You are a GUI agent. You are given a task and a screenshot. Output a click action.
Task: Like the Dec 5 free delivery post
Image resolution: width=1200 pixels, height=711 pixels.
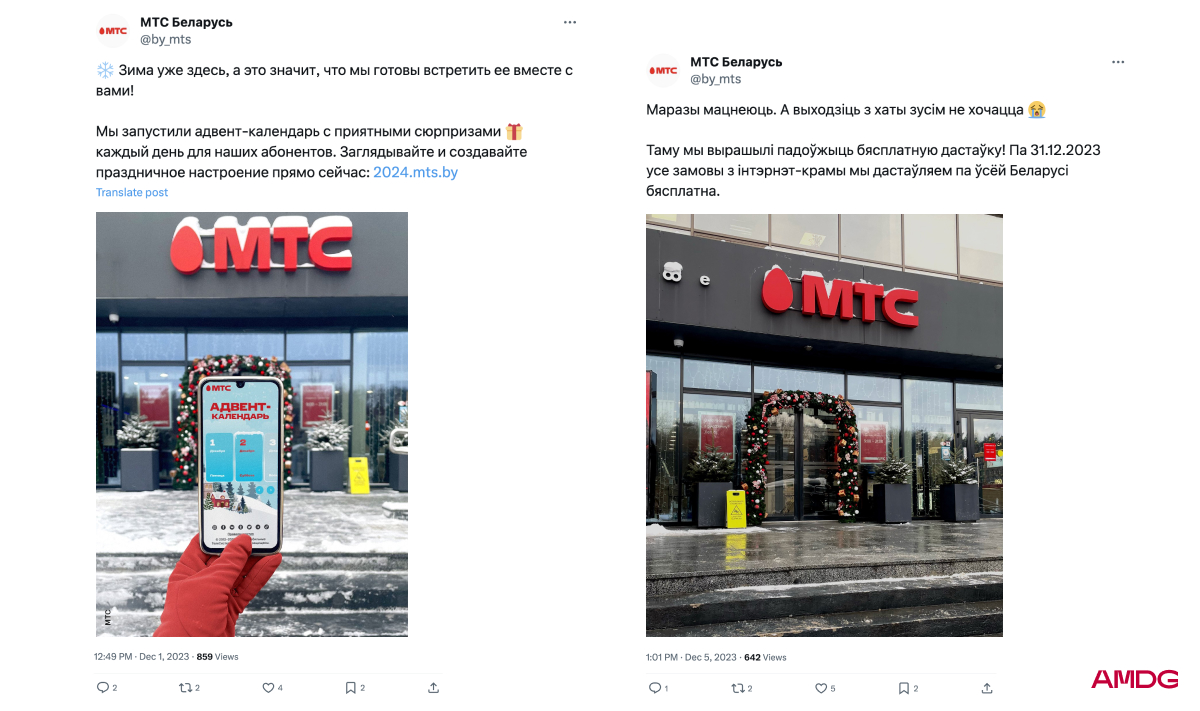[820, 688]
